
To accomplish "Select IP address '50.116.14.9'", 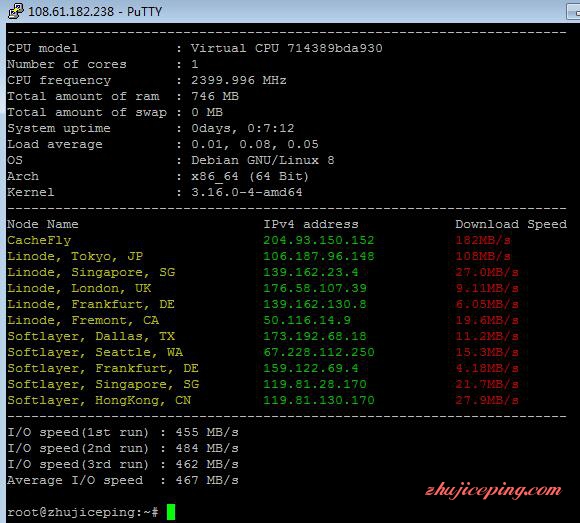I will tap(307, 320).
